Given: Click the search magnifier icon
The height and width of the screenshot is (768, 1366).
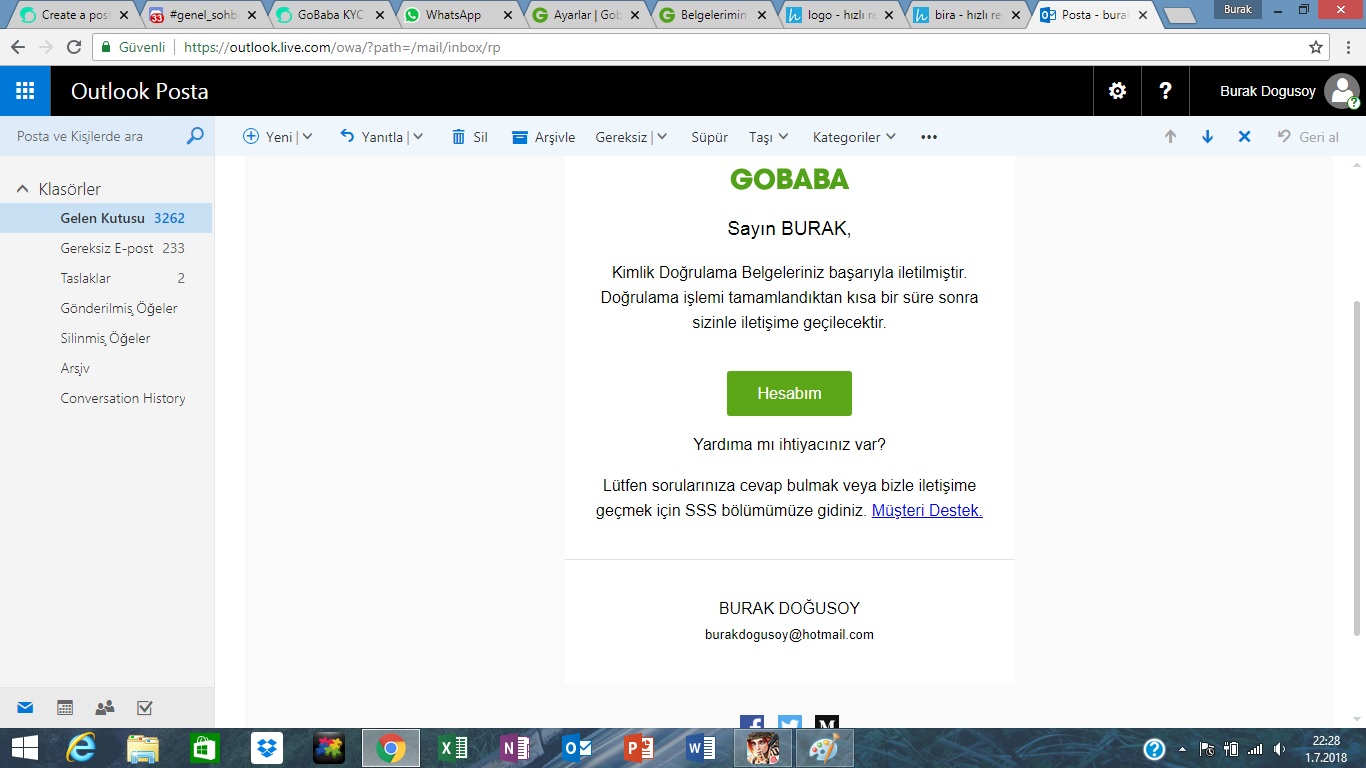Looking at the screenshot, I should (195, 136).
